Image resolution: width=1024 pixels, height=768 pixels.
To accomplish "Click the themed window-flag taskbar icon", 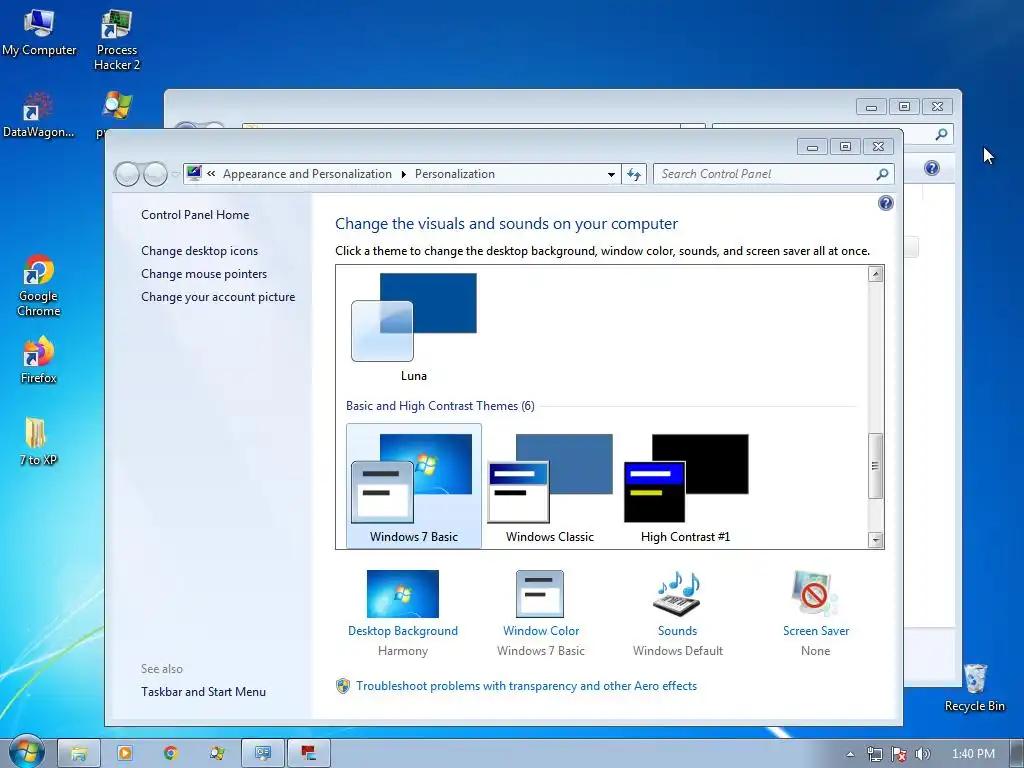I will tap(217, 754).
